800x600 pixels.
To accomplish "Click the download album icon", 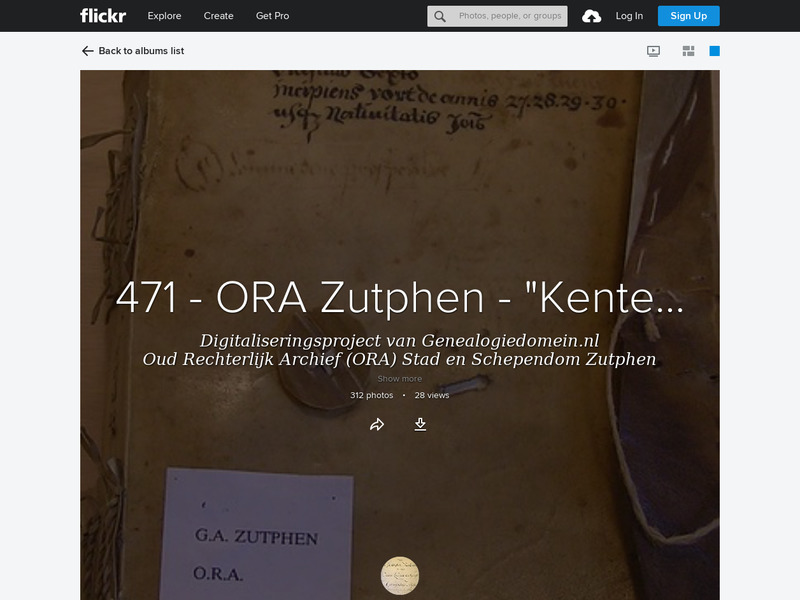I will (x=421, y=424).
